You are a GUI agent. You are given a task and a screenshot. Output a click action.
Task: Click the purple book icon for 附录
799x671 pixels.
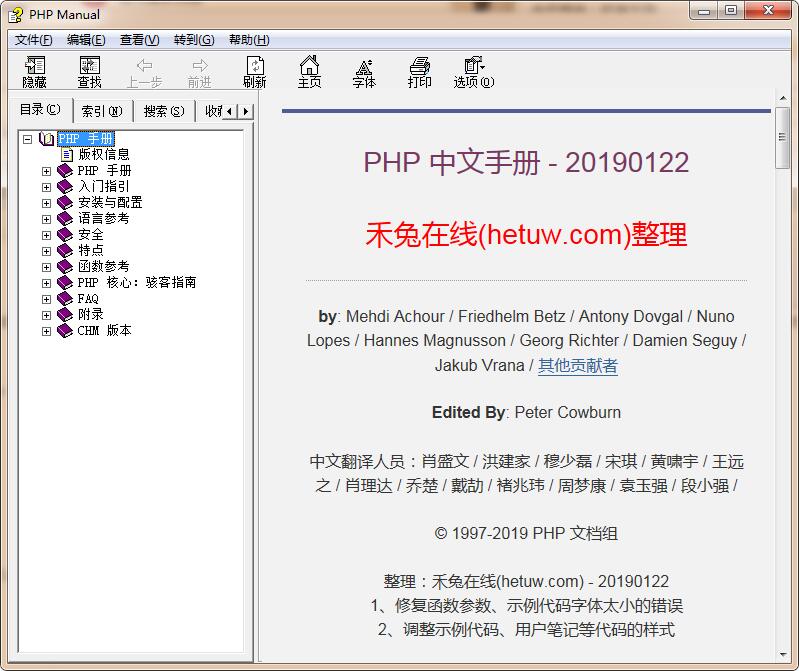point(65,314)
